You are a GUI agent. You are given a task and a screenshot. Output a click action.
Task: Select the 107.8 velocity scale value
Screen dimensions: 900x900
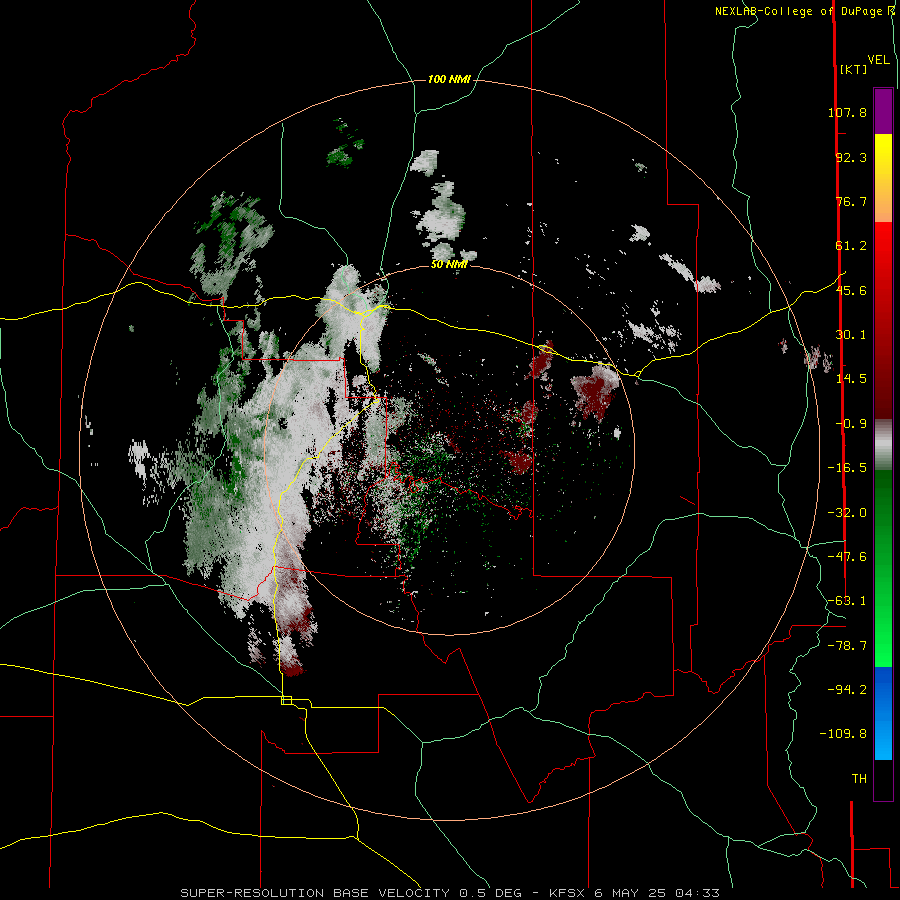tap(847, 112)
